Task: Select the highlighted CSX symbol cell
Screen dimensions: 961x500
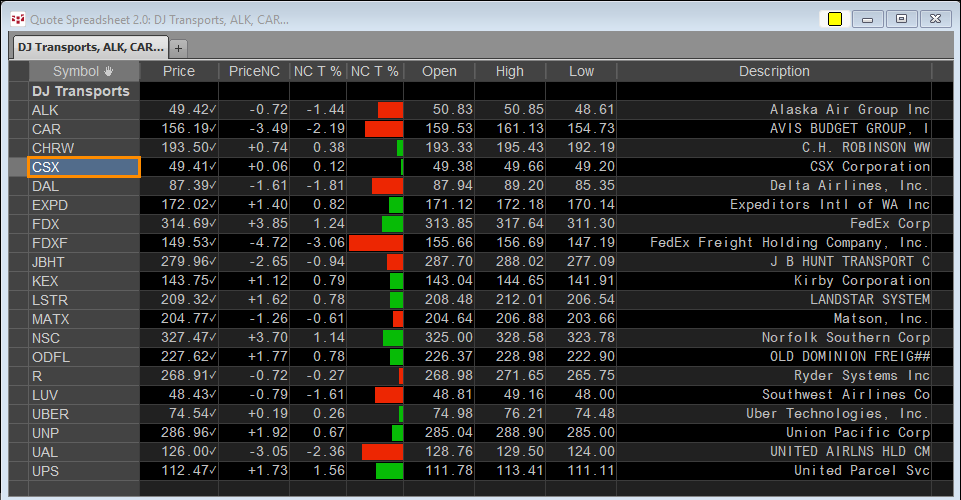Action: point(84,167)
